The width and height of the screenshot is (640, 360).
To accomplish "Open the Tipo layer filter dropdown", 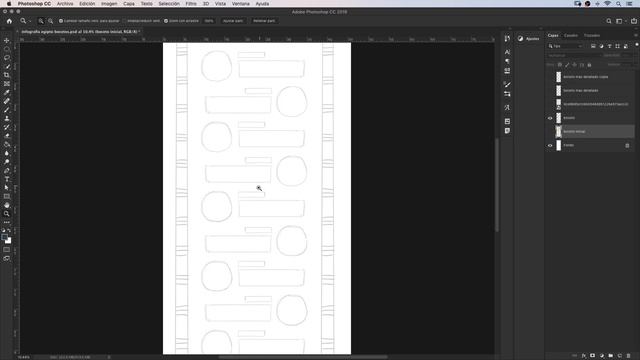I will pyautogui.click(x=566, y=46).
